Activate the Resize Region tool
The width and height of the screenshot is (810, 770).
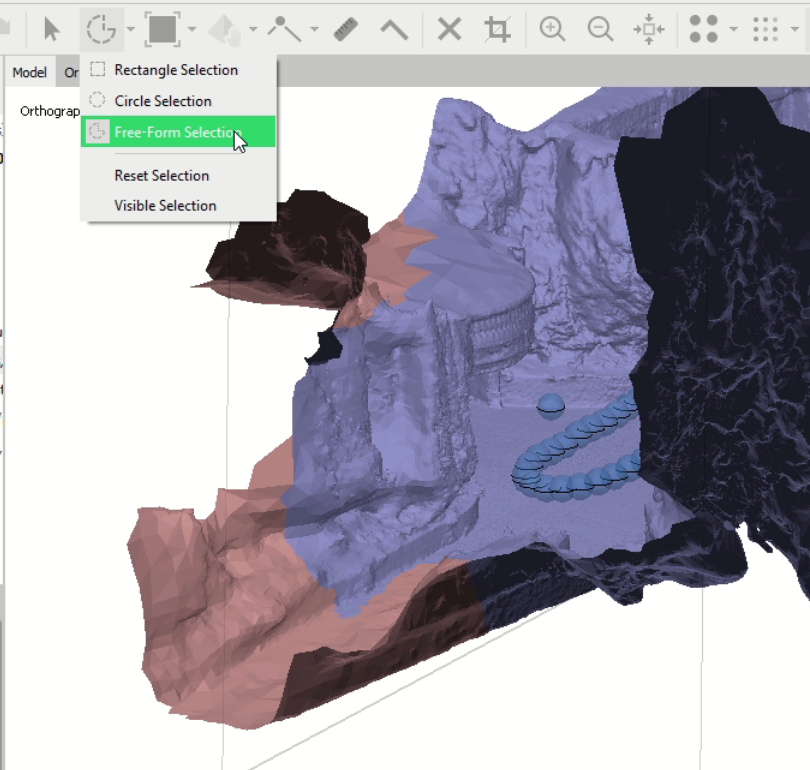point(162,29)
